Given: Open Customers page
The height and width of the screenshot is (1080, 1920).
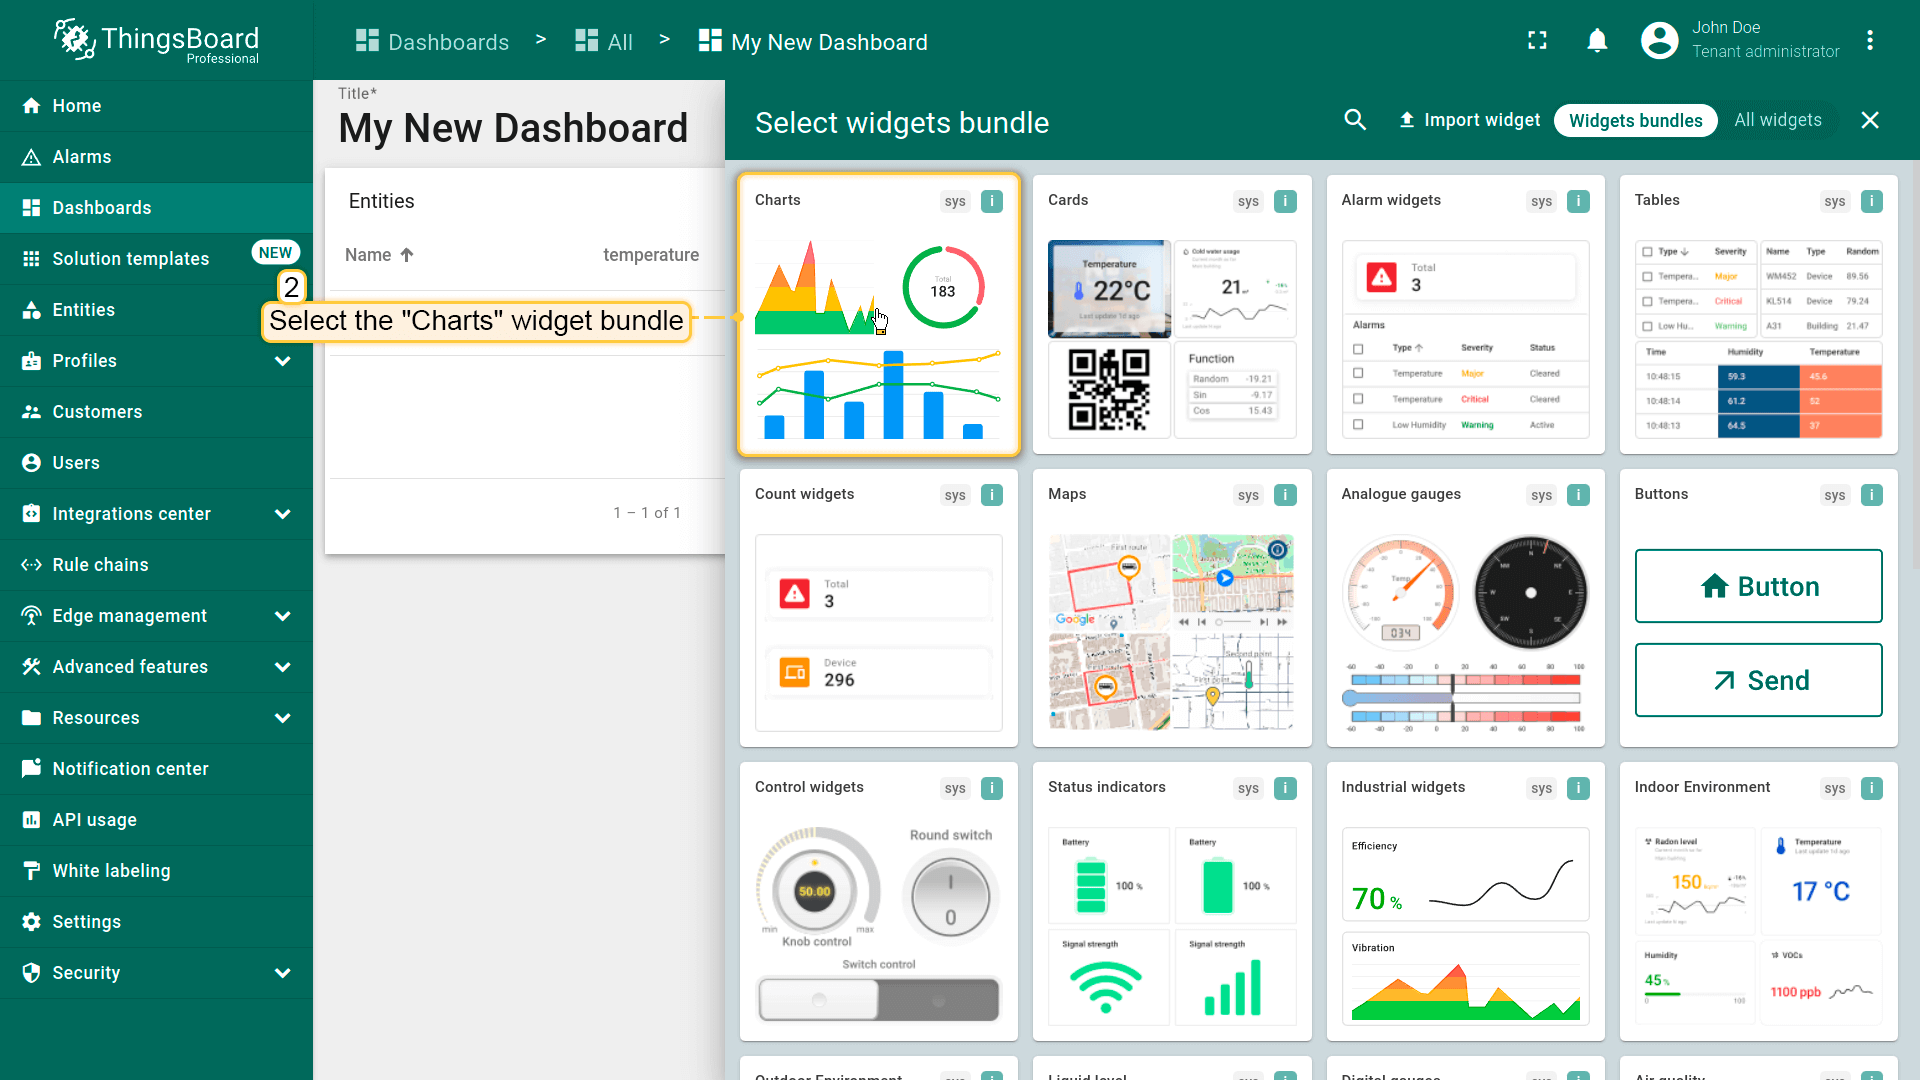Looking at the screenshot, I should coord(156,412).
